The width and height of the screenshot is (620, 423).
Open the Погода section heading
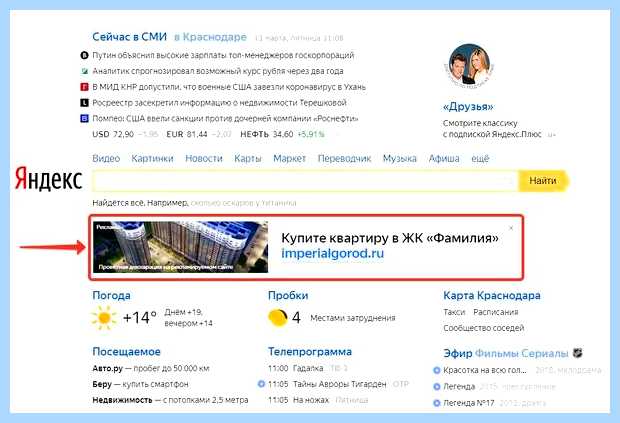[x=112, y=296]
